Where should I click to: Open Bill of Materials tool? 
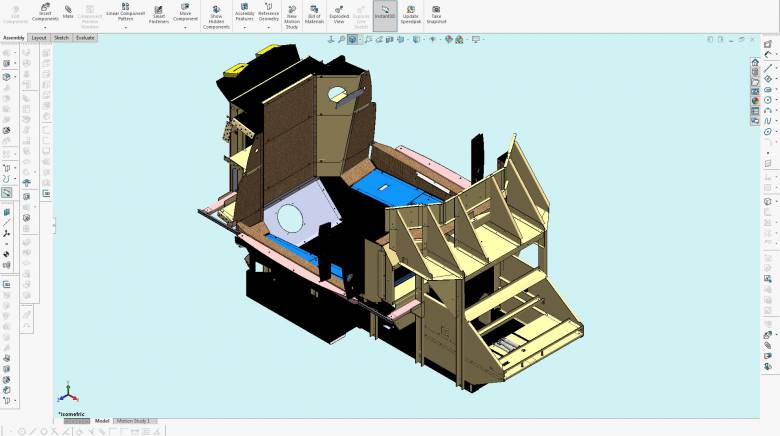point(314,12)
